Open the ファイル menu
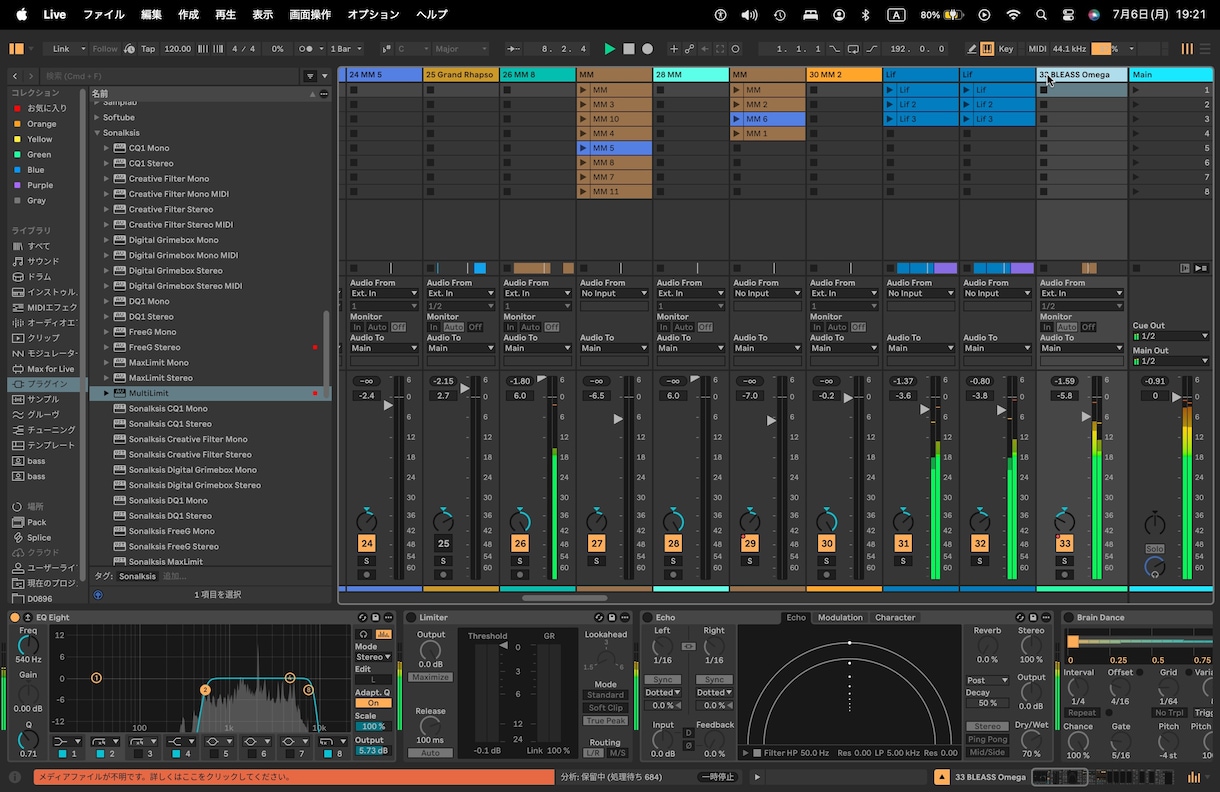The image size is (1220, 792). [x=103, y=14]
